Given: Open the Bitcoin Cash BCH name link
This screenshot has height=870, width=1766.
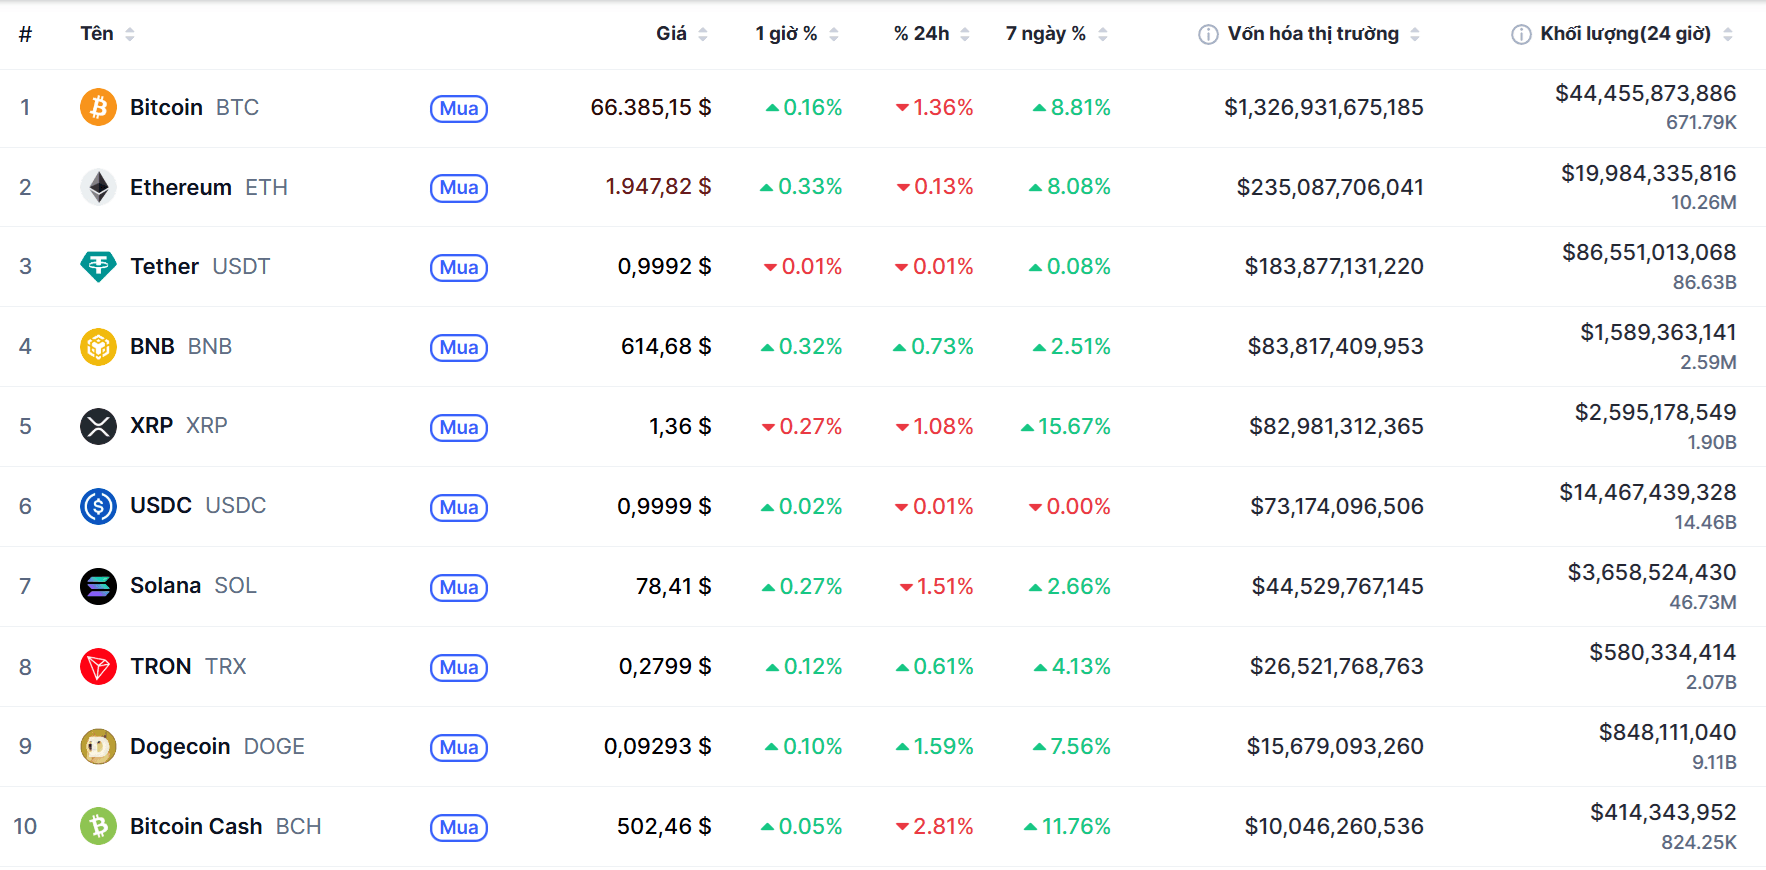Looking at the screenshot, I should click(x=226, y=826).
